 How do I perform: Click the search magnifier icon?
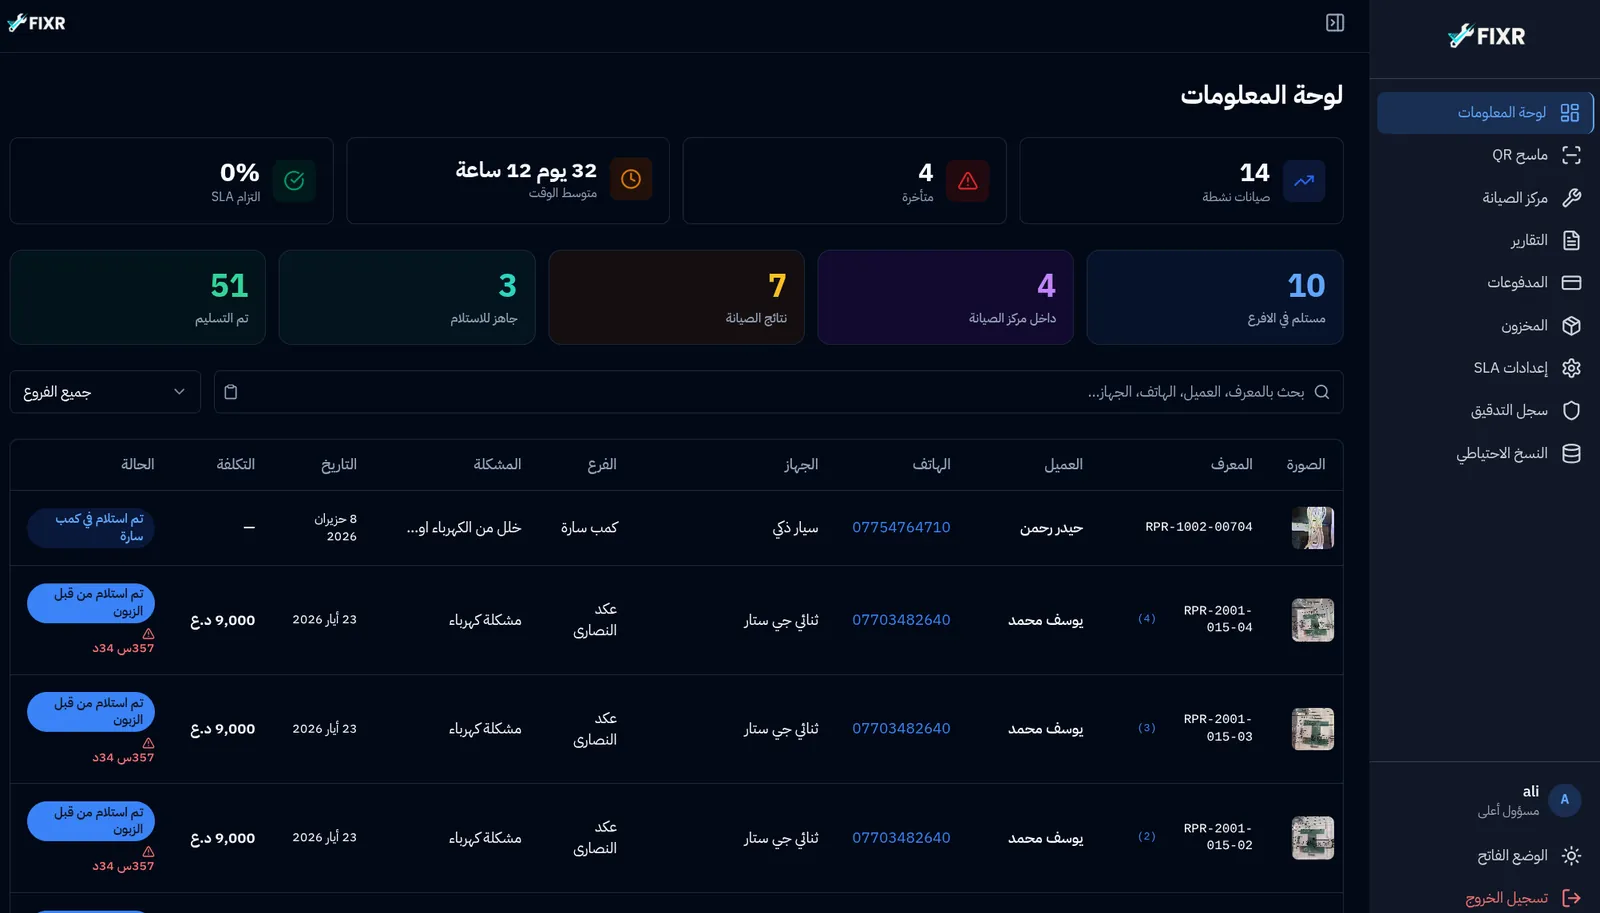1322,392
